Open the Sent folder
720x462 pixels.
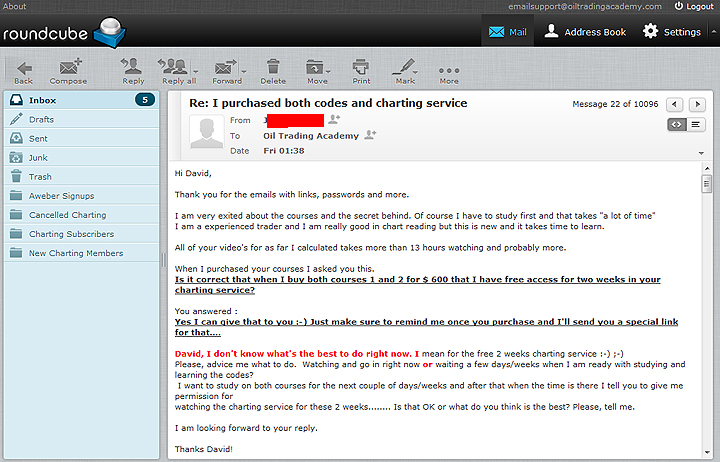point(82,139)
